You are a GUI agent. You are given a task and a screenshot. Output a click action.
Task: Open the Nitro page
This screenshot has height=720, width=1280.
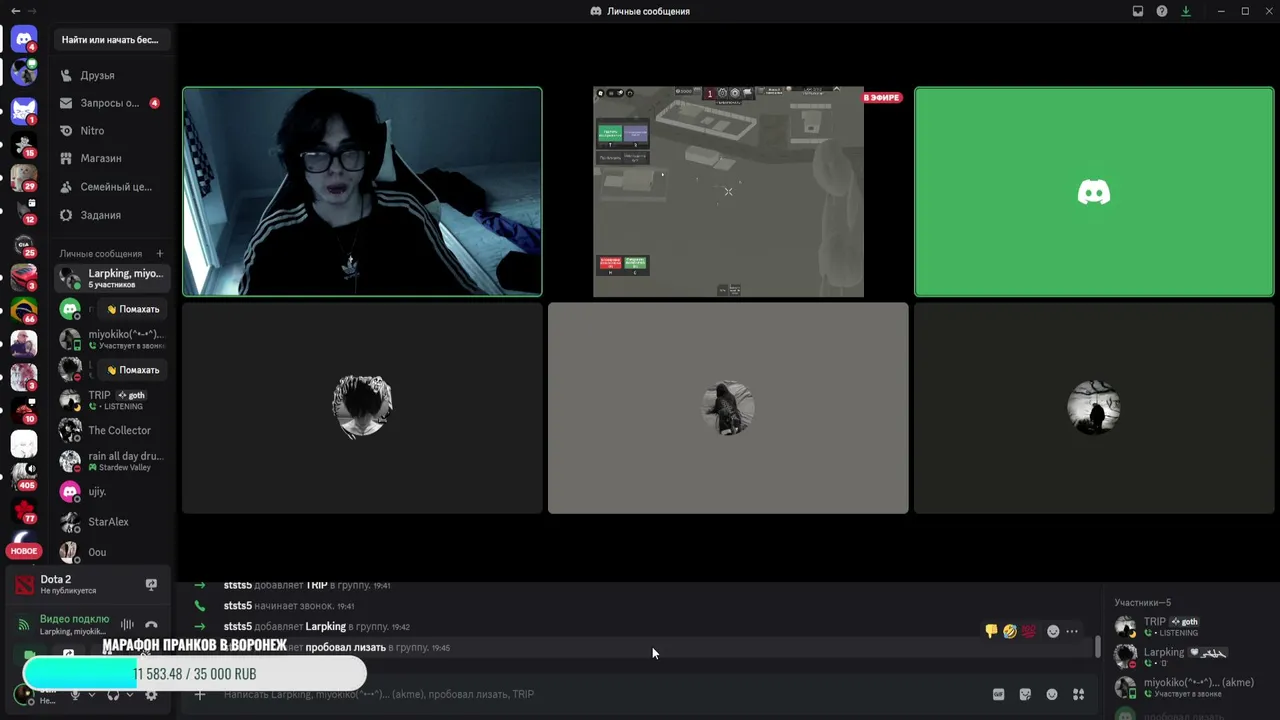coord(112,131)
